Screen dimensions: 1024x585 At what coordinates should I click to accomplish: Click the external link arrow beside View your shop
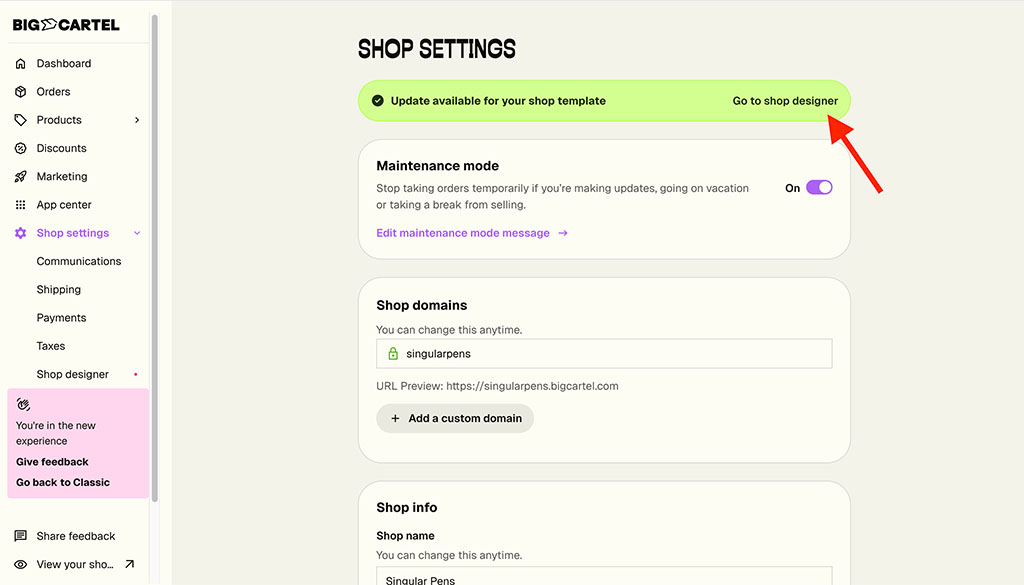point(129,564)
